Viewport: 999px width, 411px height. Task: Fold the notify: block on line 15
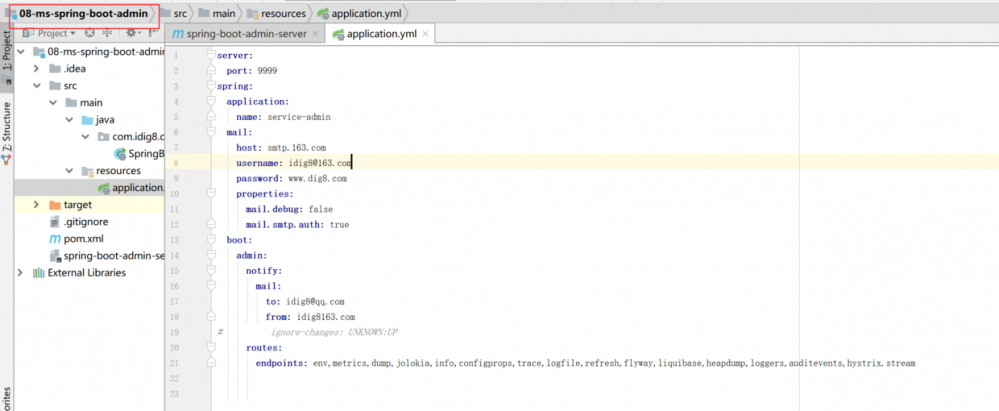212,271
